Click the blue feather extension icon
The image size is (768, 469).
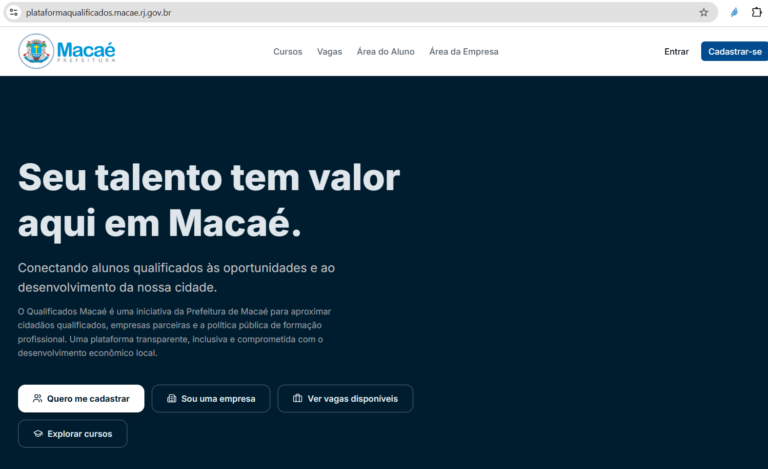734,13
